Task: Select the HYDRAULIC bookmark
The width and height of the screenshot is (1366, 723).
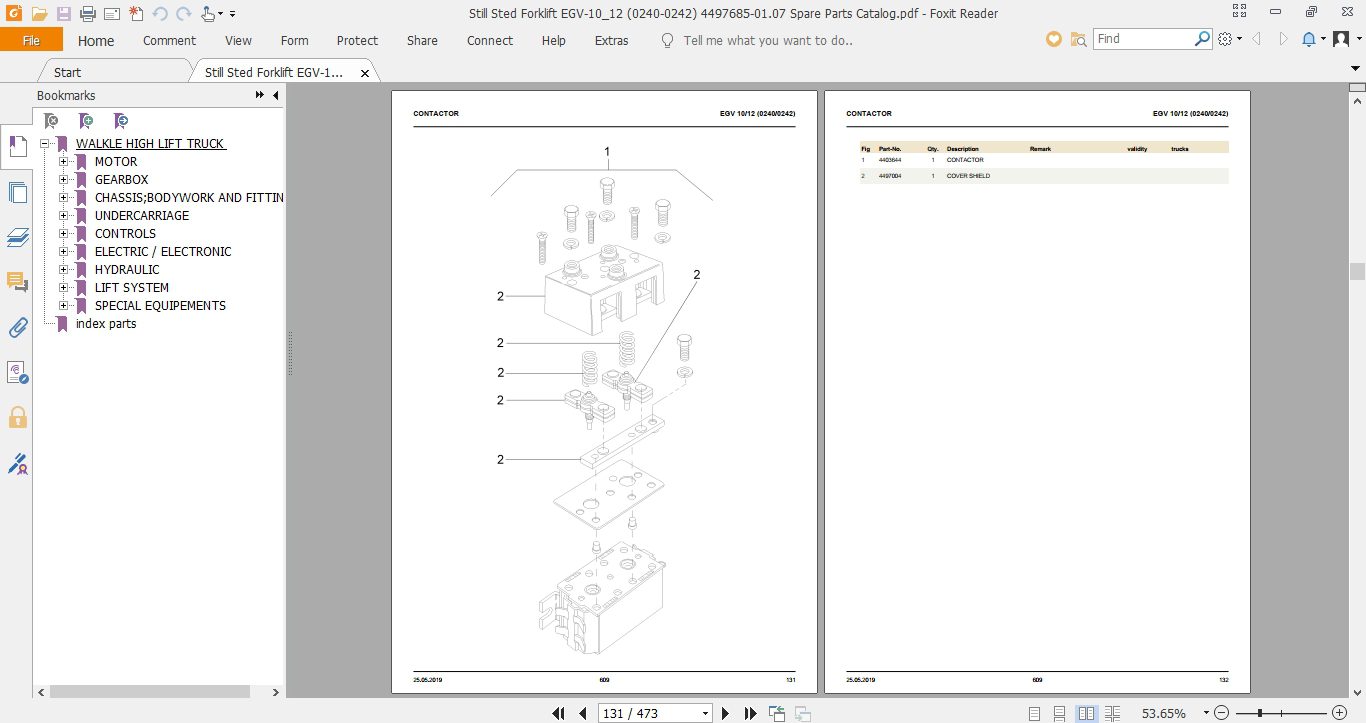Action: pos(127,270)
